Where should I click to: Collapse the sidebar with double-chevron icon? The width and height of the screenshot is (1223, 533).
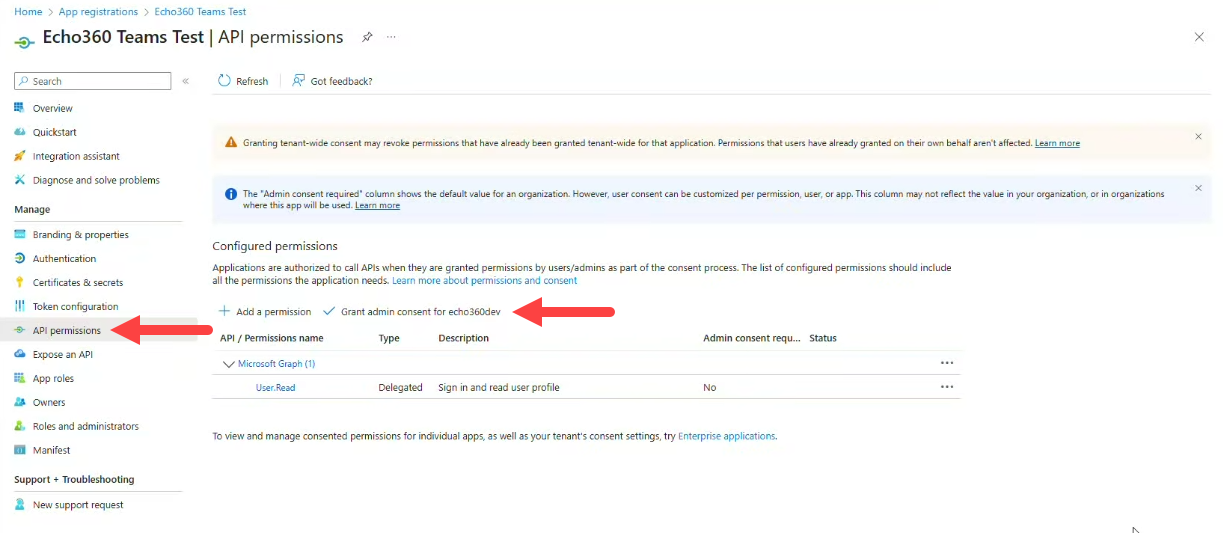tap(185, 81)
